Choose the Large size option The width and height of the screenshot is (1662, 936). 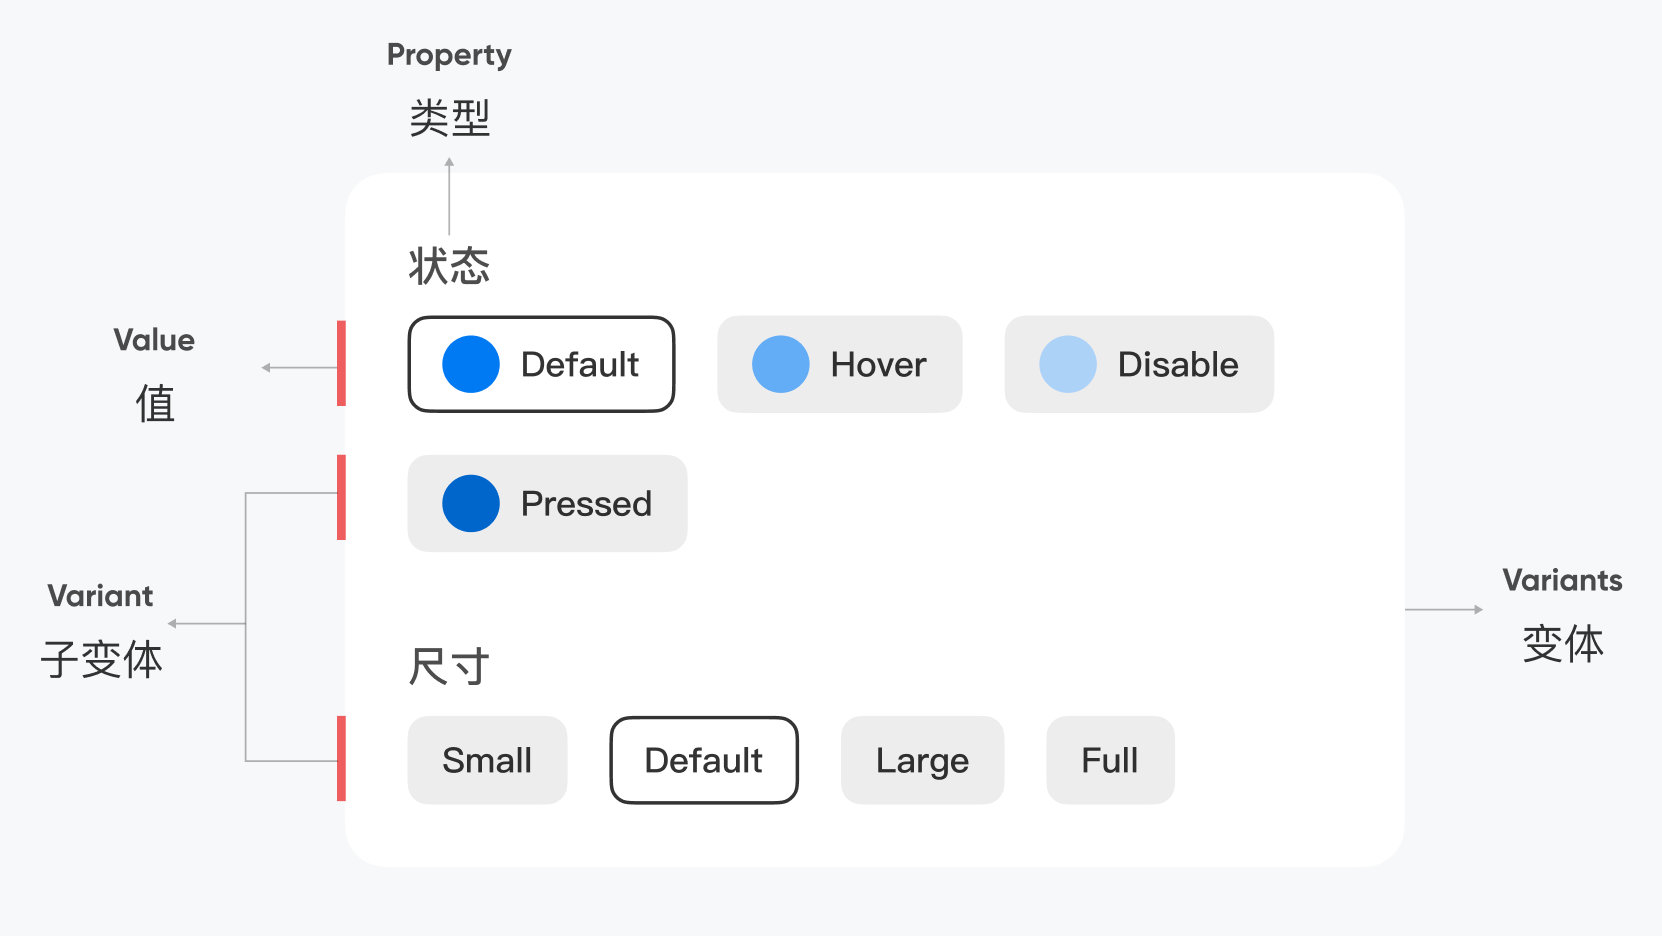coord(922,760)
